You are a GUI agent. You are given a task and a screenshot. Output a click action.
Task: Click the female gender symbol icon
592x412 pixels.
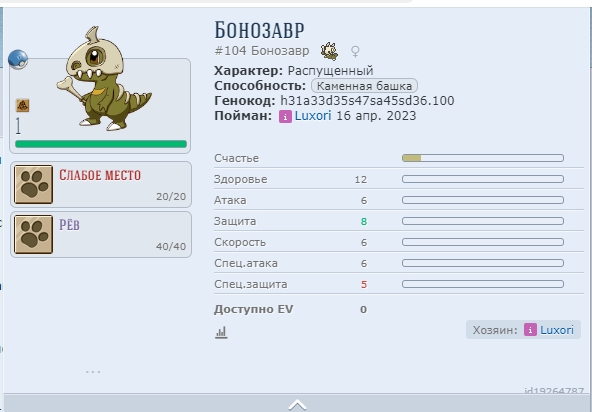(355, 51)
